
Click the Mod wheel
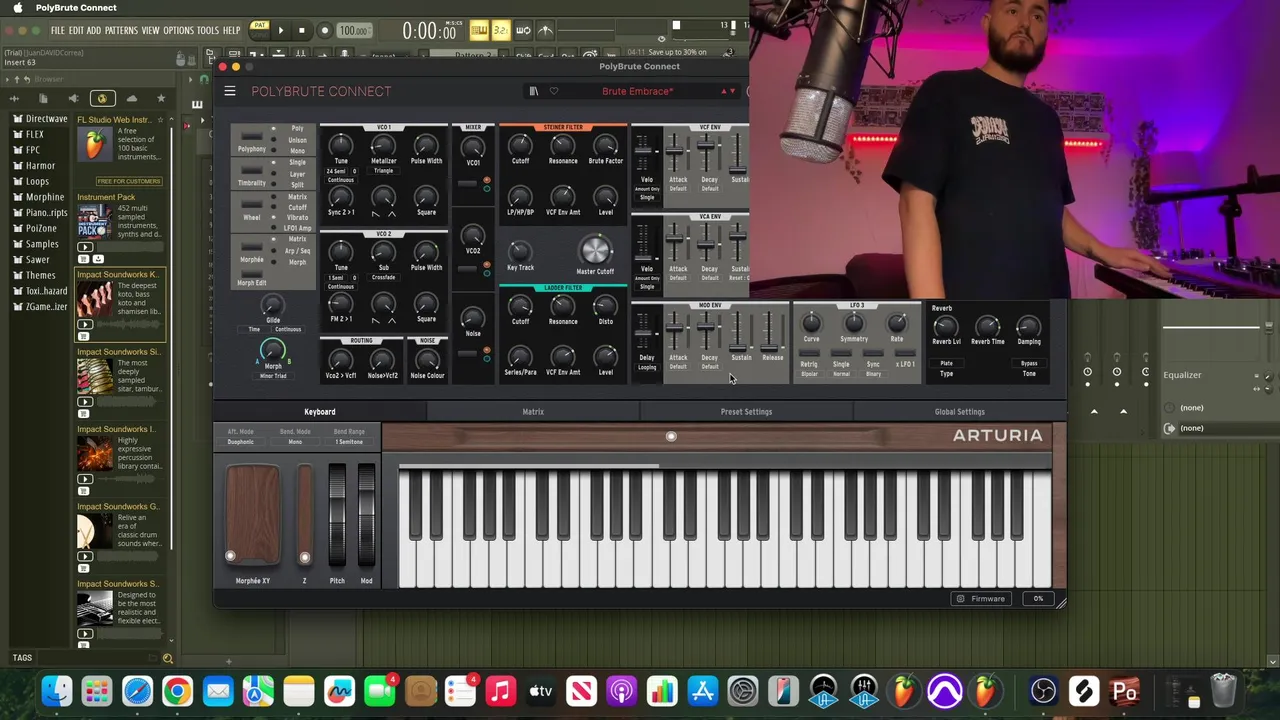pyautogui.click(x=366, y=517)
